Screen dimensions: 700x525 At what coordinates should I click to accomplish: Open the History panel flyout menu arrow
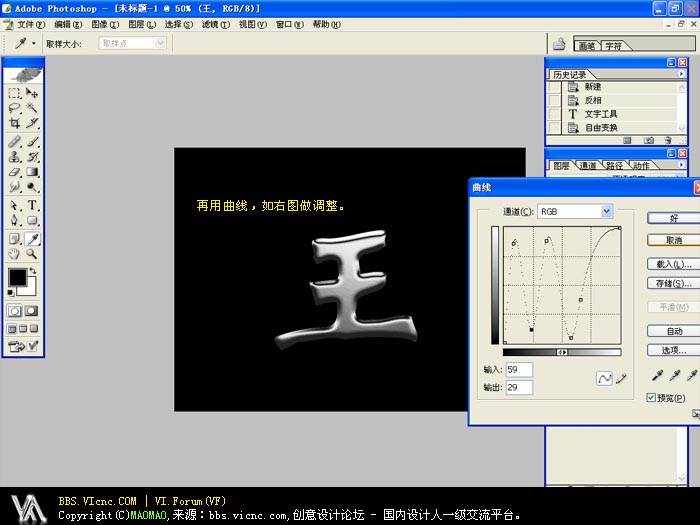point(681,75)
